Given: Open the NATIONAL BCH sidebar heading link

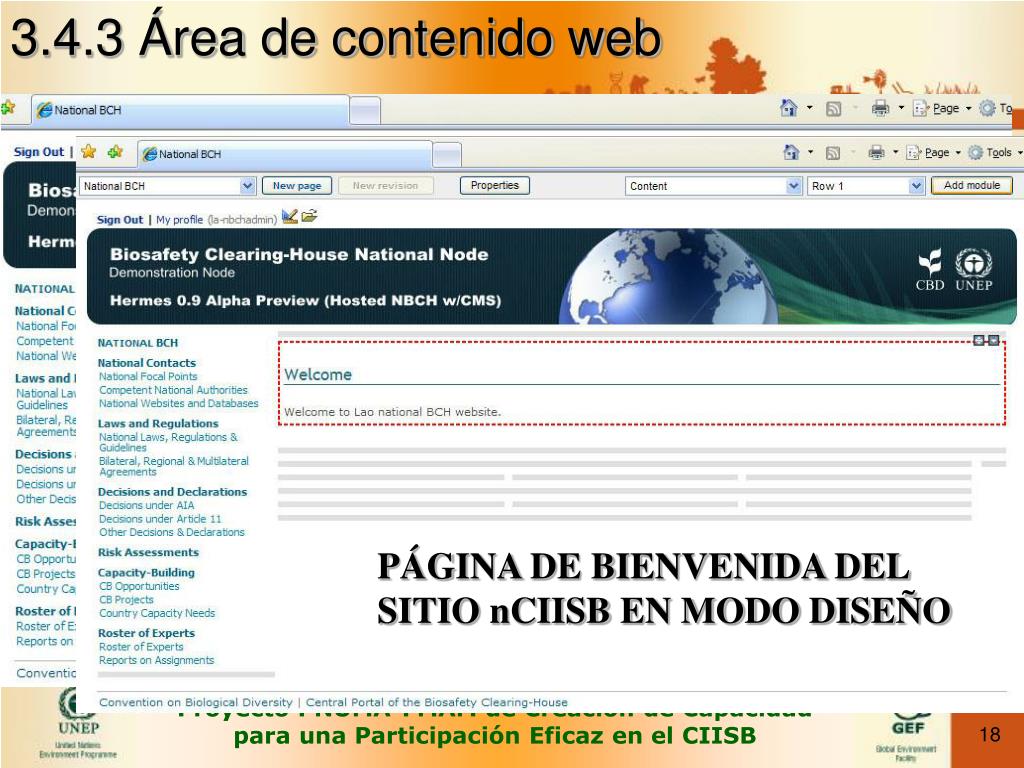Looking at the screenshot, I should coord(137,343).
